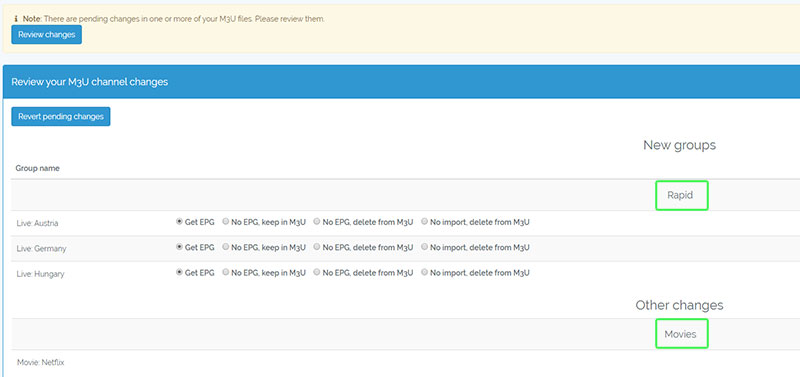Click Revert pending changes button

[61, 116]
